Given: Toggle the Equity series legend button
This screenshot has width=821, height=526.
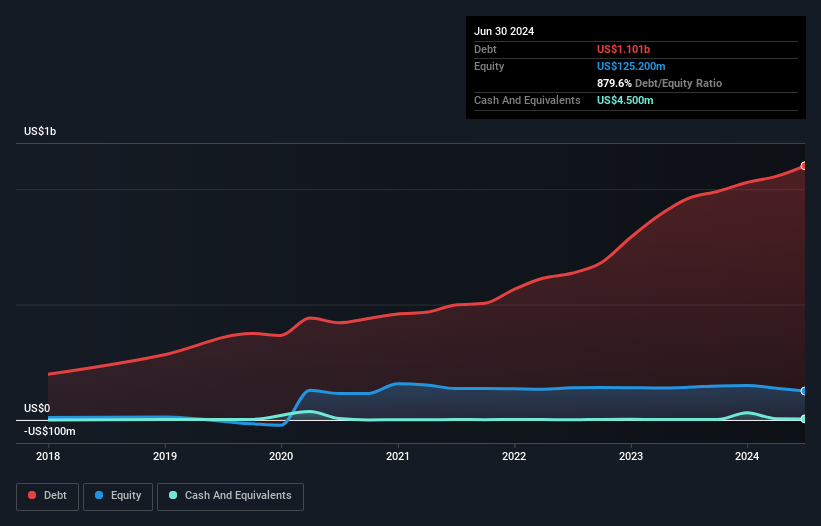Looking at the screenshot, I should pos(118,496).
